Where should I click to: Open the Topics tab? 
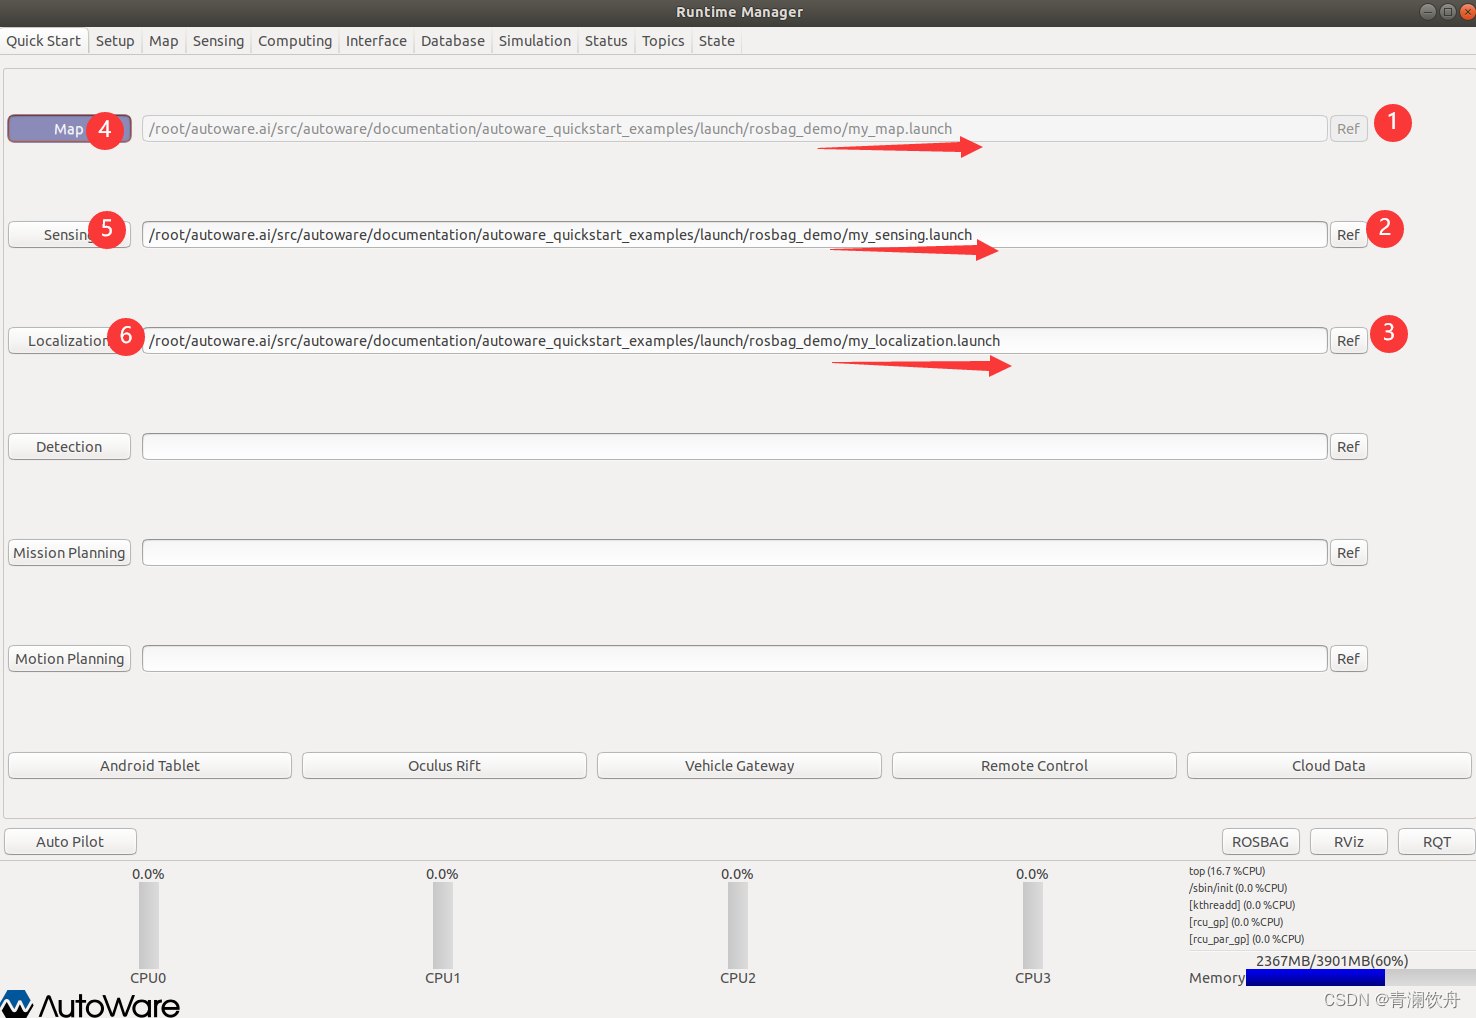pyautogui.click(x=663, y=41)
